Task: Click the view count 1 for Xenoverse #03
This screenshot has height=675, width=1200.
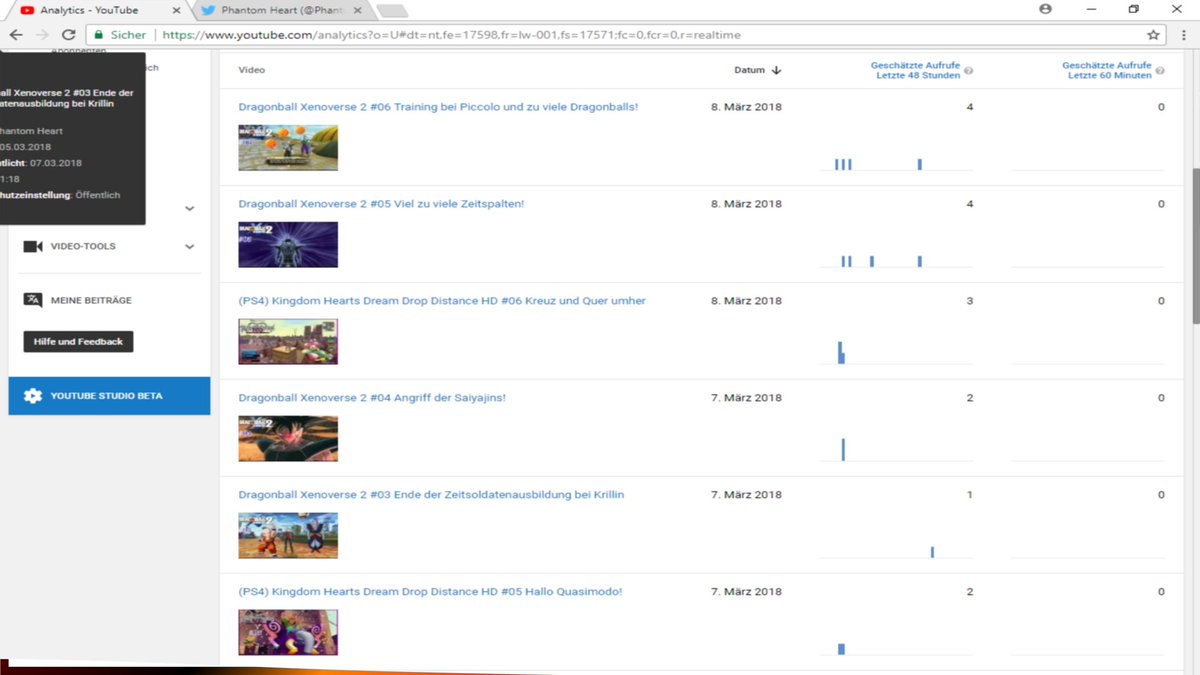Action: pos(970,495)
